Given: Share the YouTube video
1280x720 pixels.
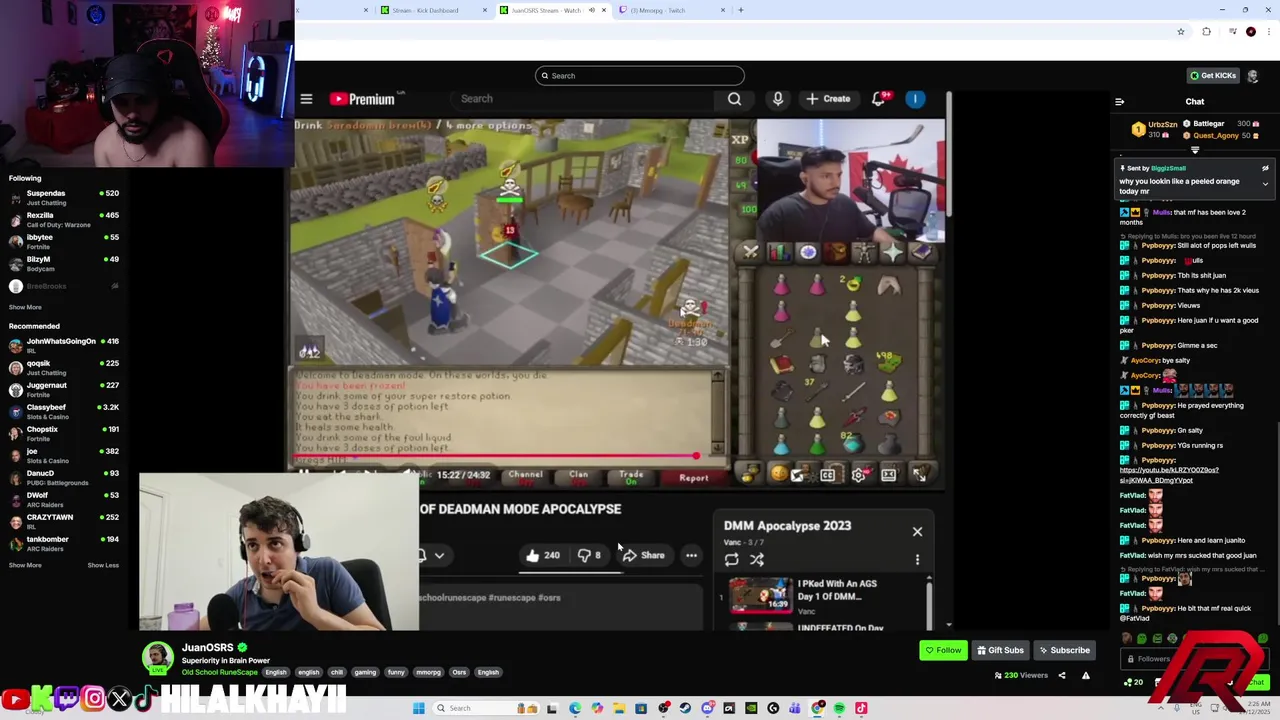Looking at the screenshot, I should [x=643, y=555].
